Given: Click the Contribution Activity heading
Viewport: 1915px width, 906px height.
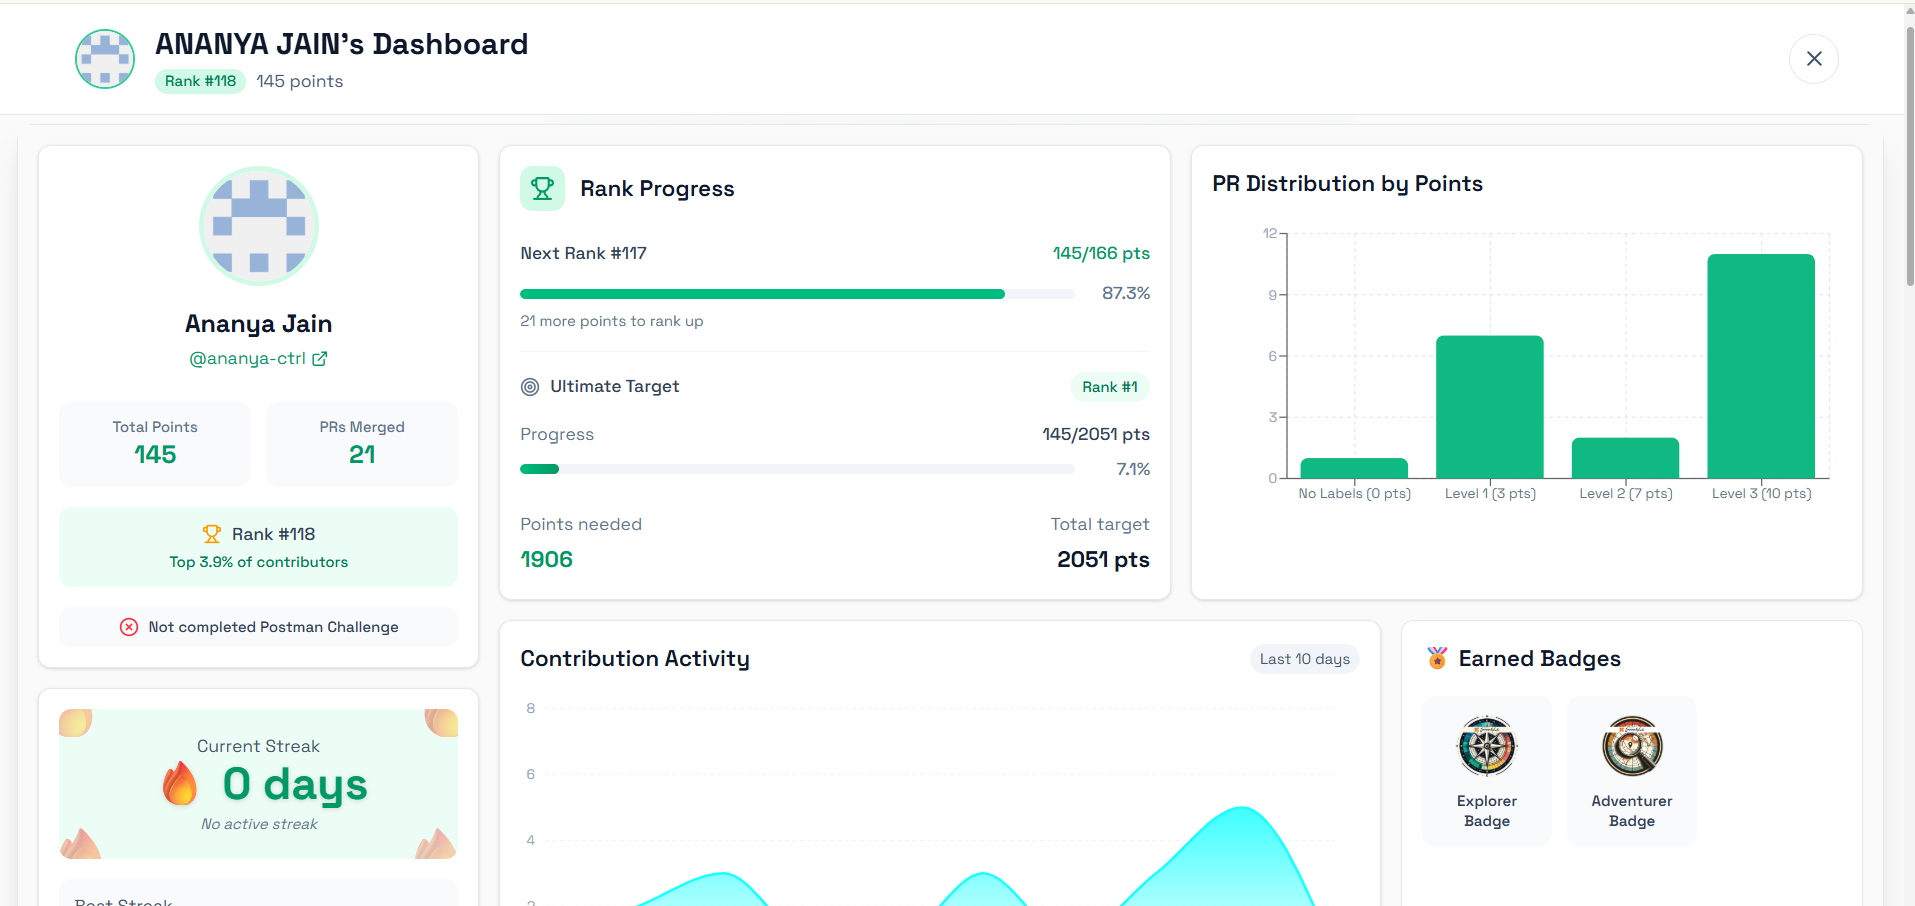Looking at the screenshot, I should (x=635, y=658).
